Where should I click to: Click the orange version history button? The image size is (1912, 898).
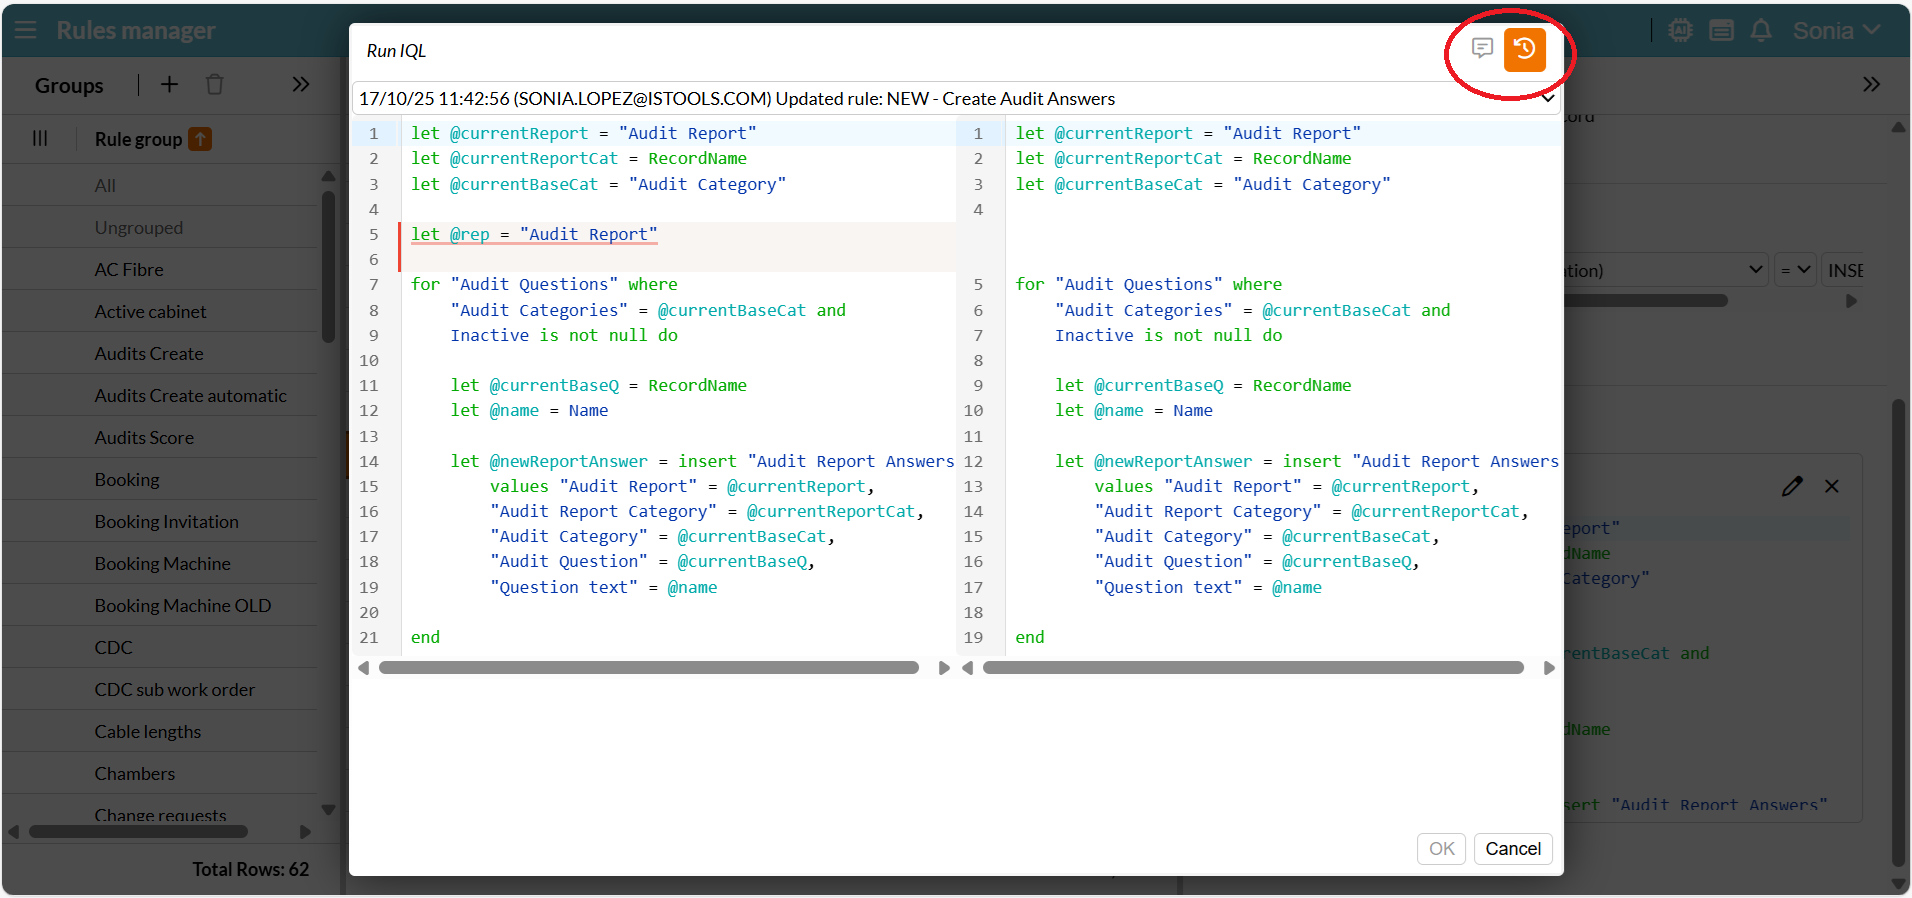(x=1524, y=49)
